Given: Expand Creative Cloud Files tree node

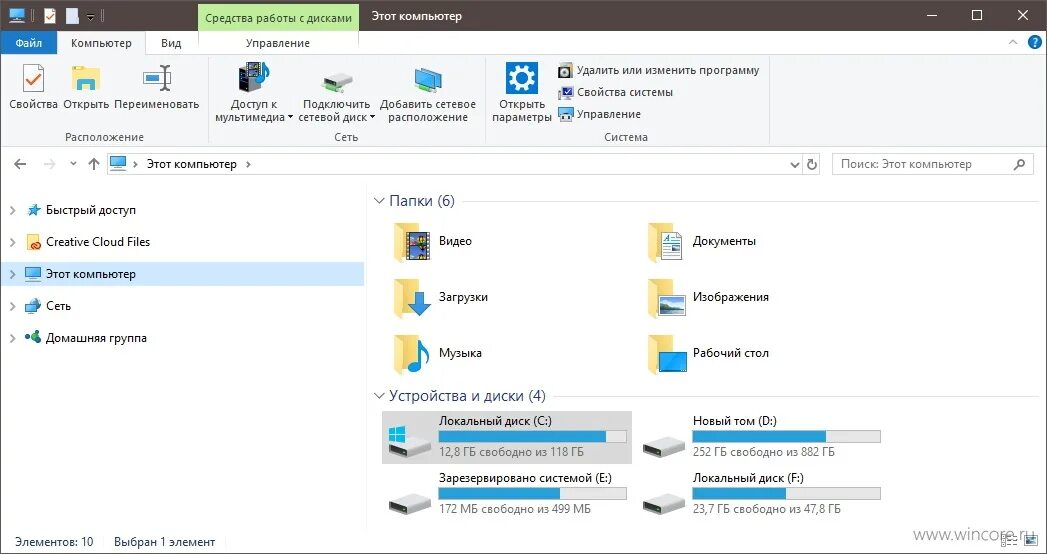Looking at the screenshot, I should point(13,242).
